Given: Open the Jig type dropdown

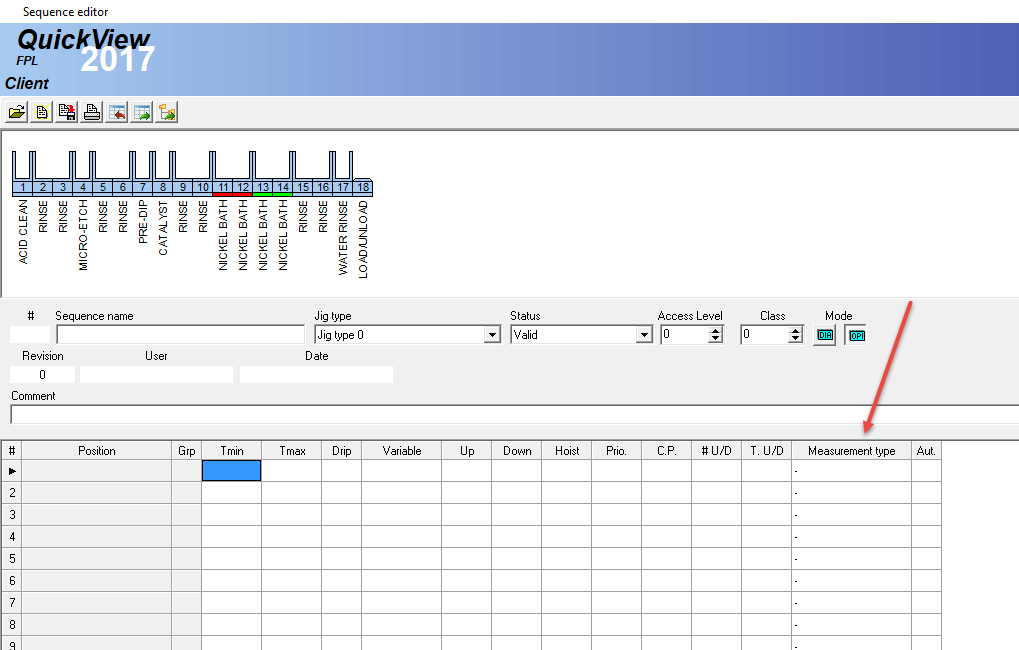Looking at the screenshot, I should tap(492, 334).
